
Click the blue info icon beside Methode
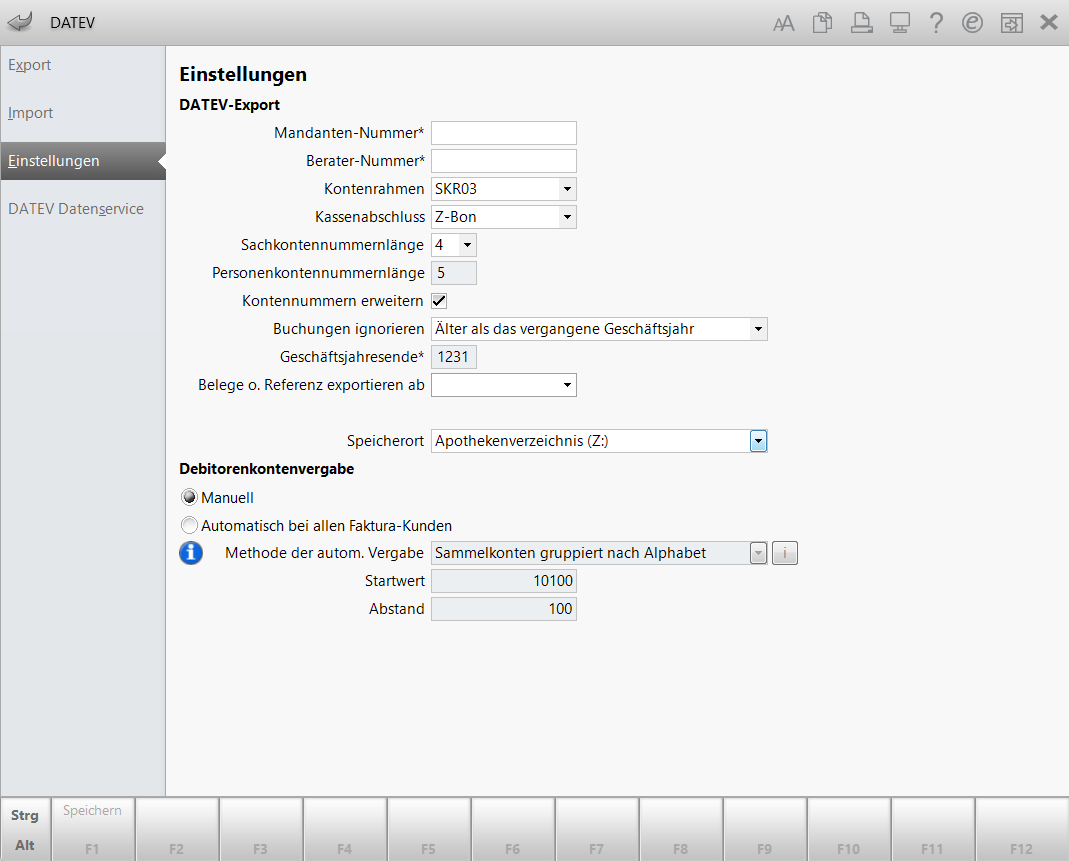[x=191, y=553]
